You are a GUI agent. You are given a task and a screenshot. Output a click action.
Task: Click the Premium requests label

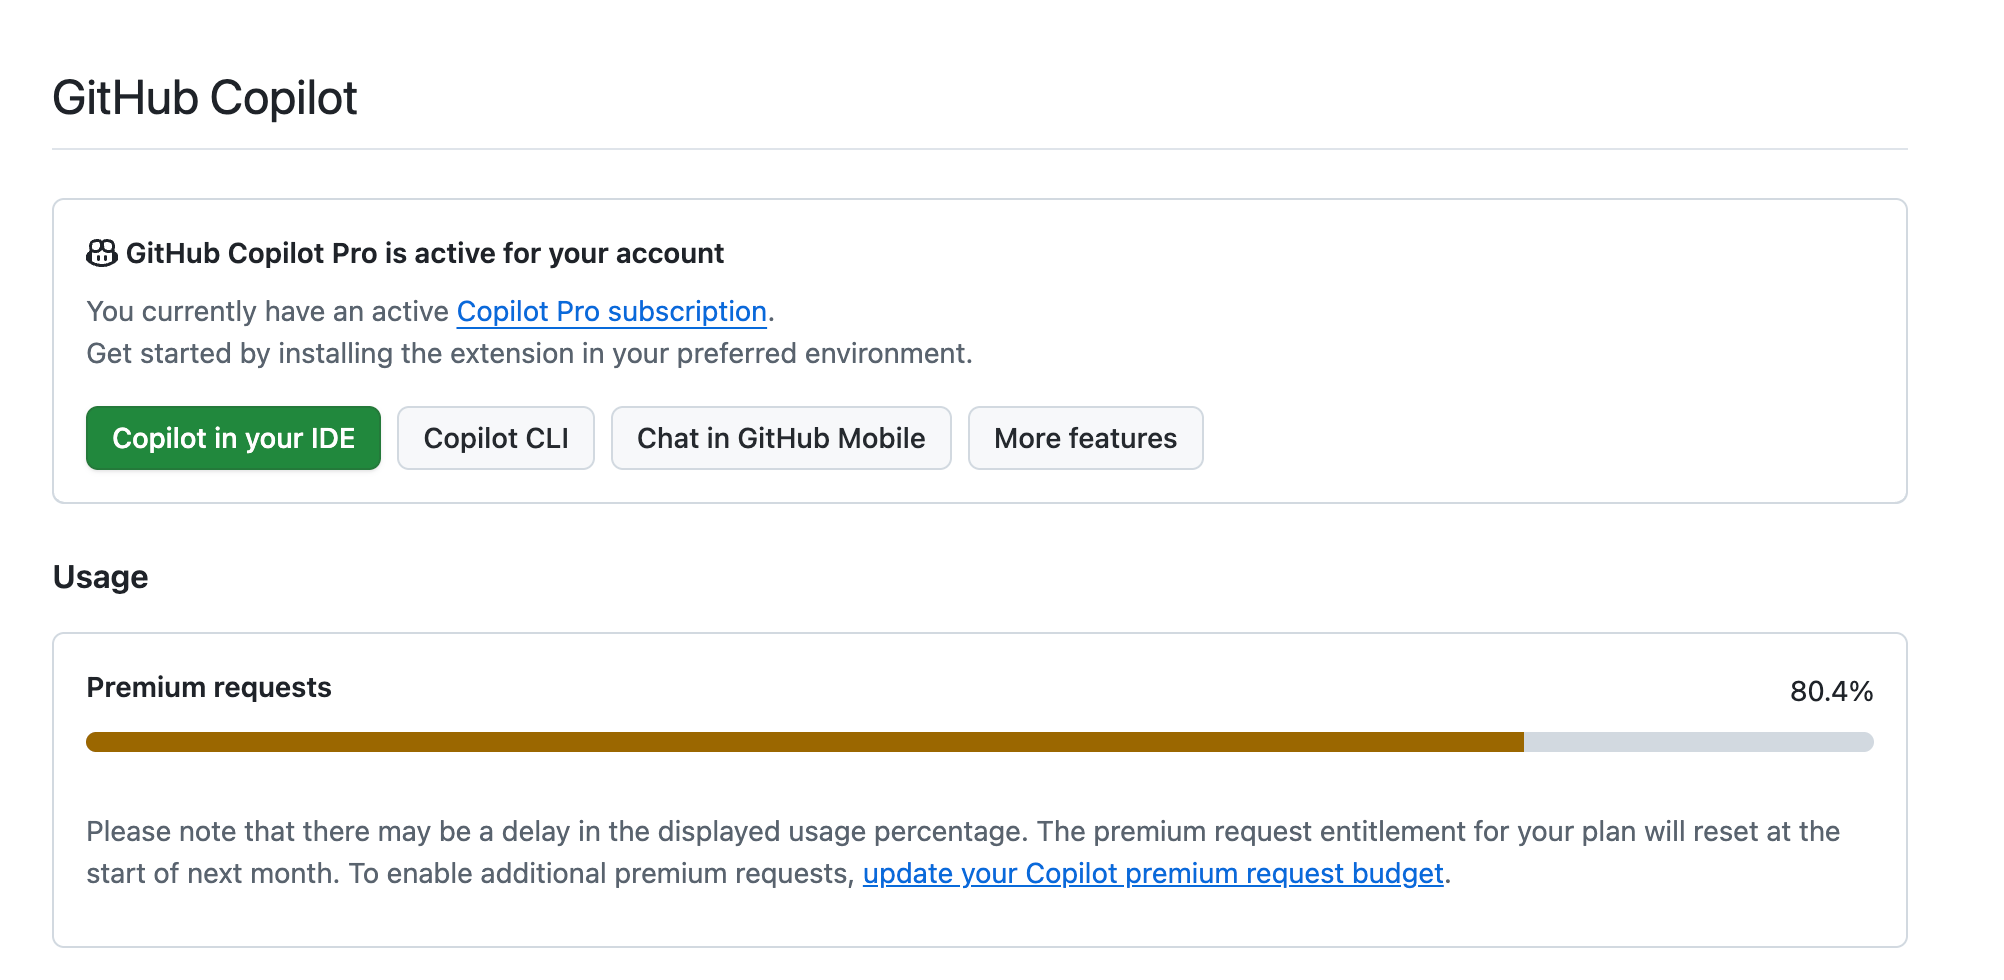(209, 688)
